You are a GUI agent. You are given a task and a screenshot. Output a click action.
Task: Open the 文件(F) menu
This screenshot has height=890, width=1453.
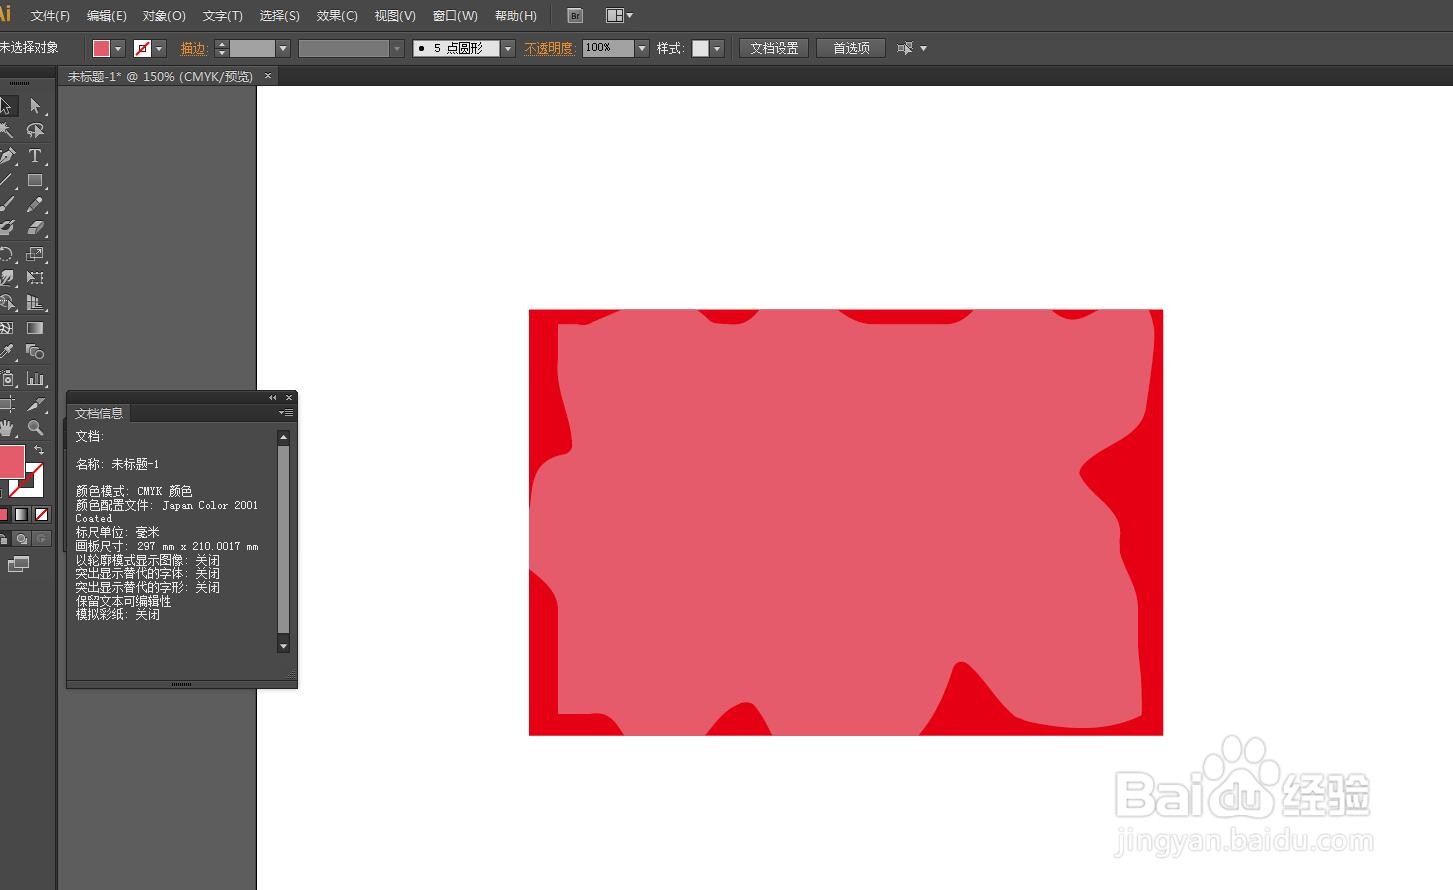pyautogui.click(x=50, y=16)
